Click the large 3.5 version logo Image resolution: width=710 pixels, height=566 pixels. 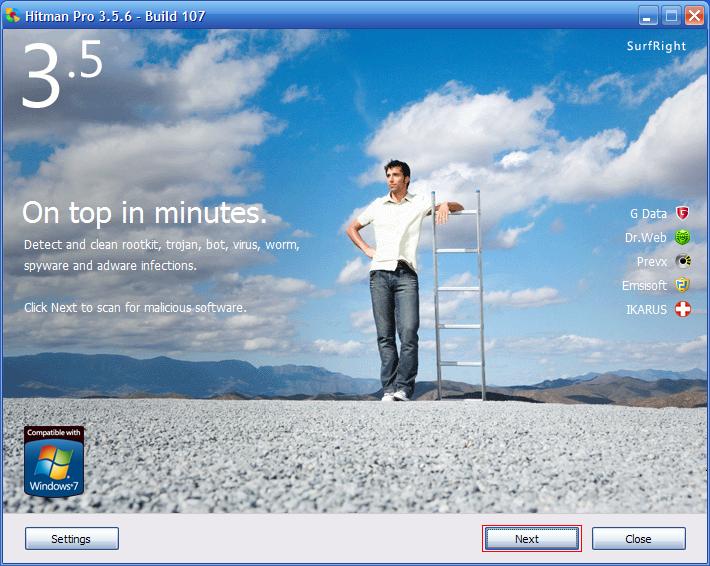click(62, 74)
